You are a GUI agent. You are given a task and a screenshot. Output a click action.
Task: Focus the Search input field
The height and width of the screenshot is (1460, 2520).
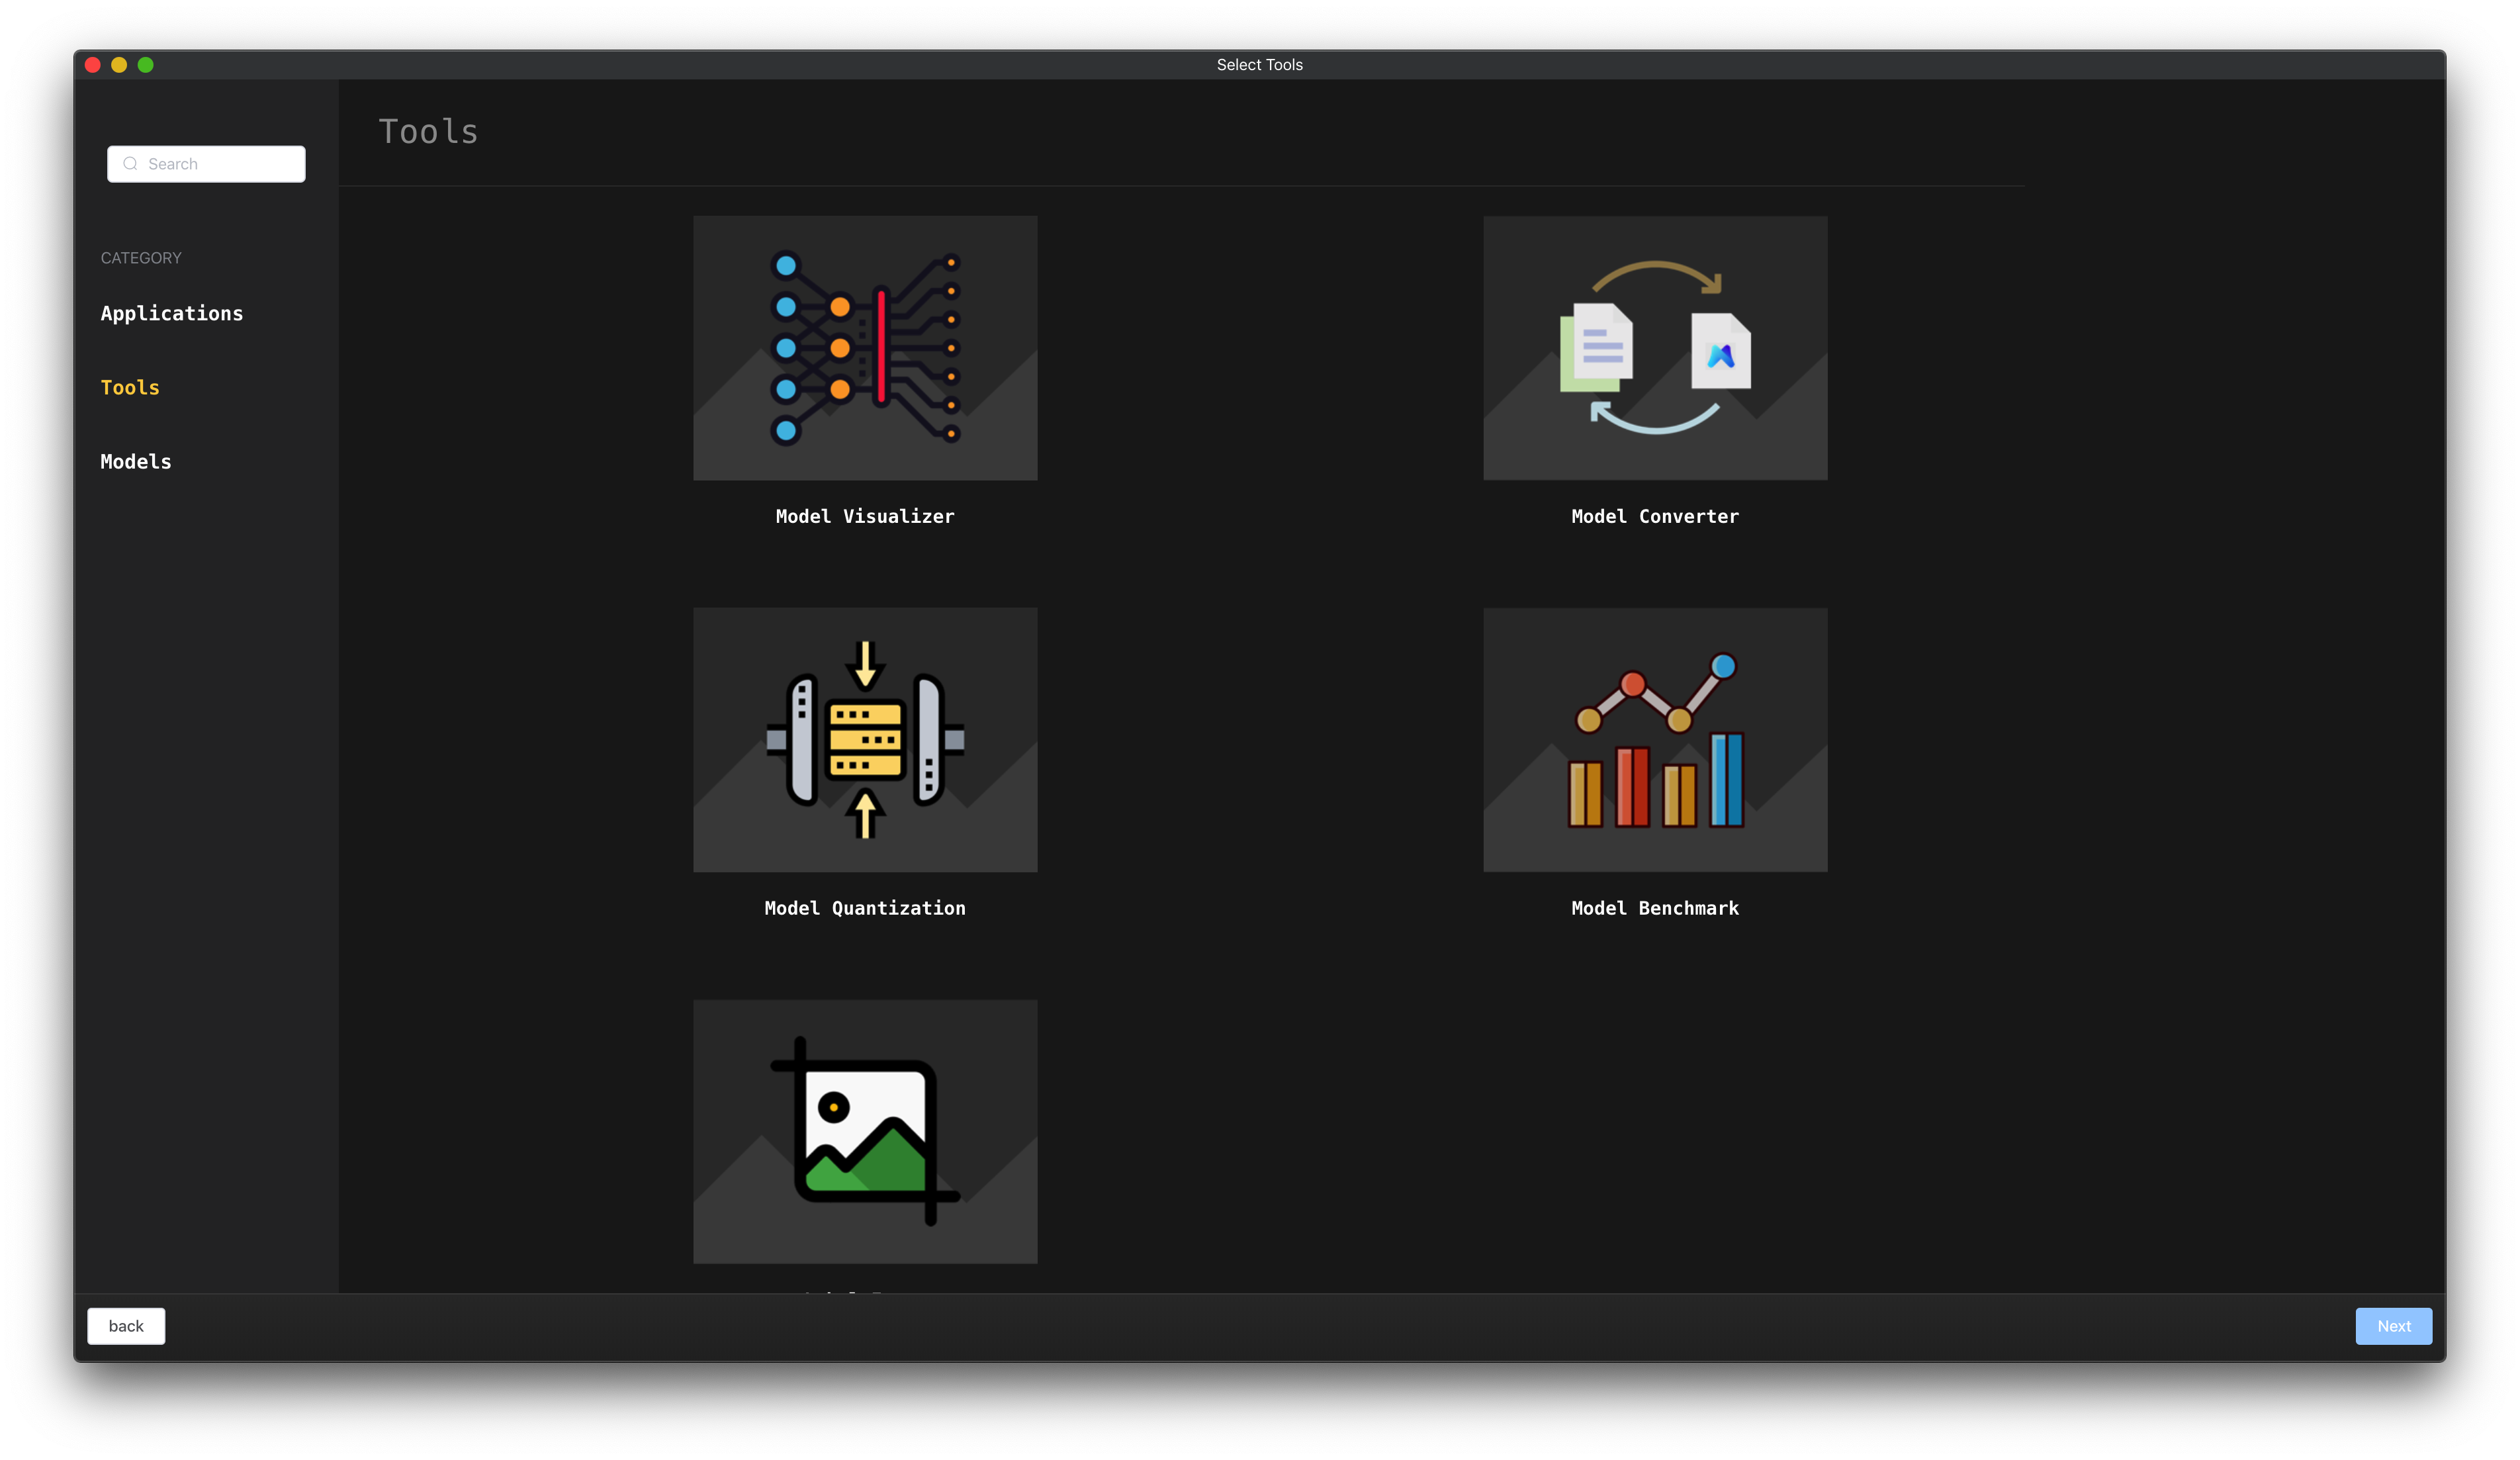(220, 164)
